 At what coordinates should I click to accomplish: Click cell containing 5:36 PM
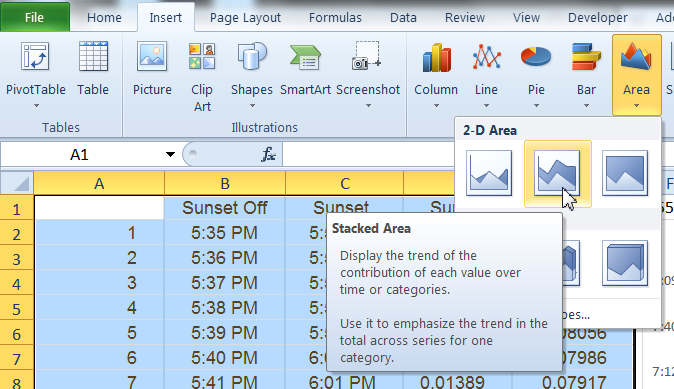(225, 258)
